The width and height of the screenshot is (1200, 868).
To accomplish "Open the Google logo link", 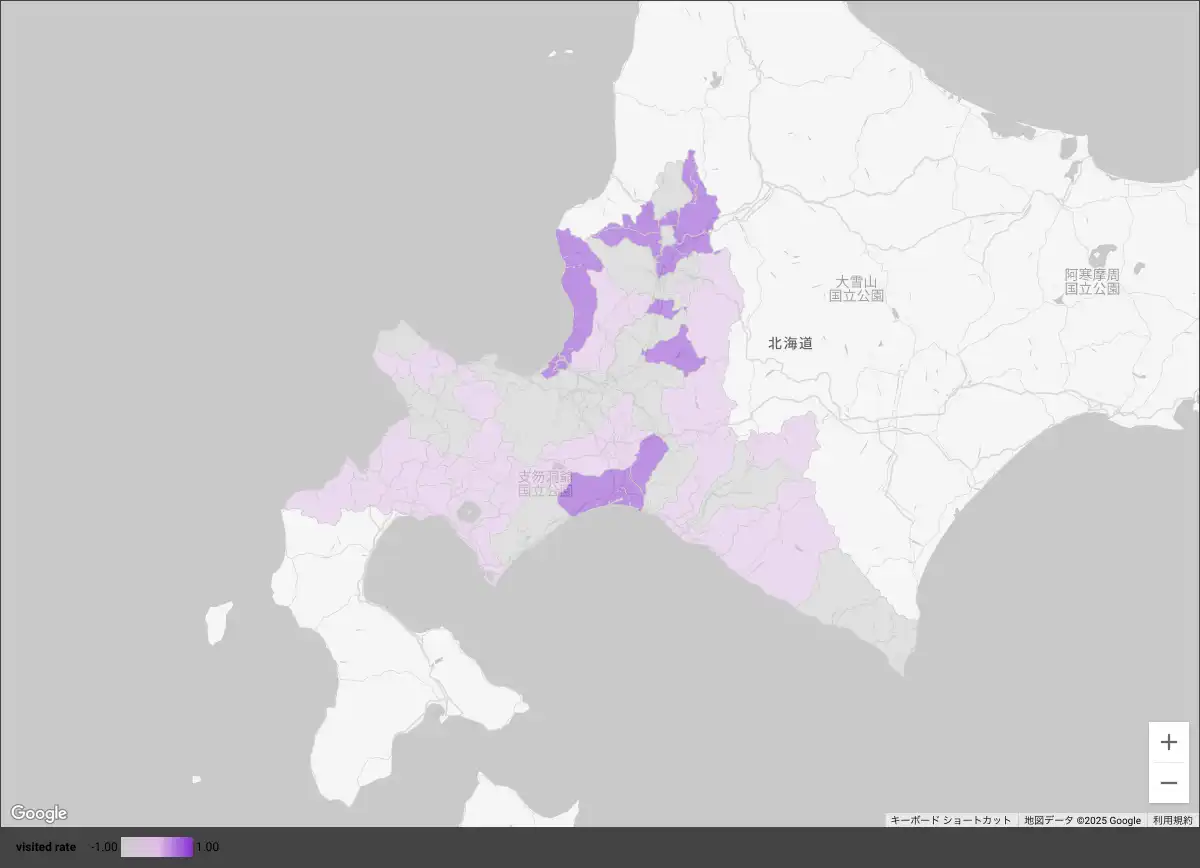I will click(x=39, y=813).
